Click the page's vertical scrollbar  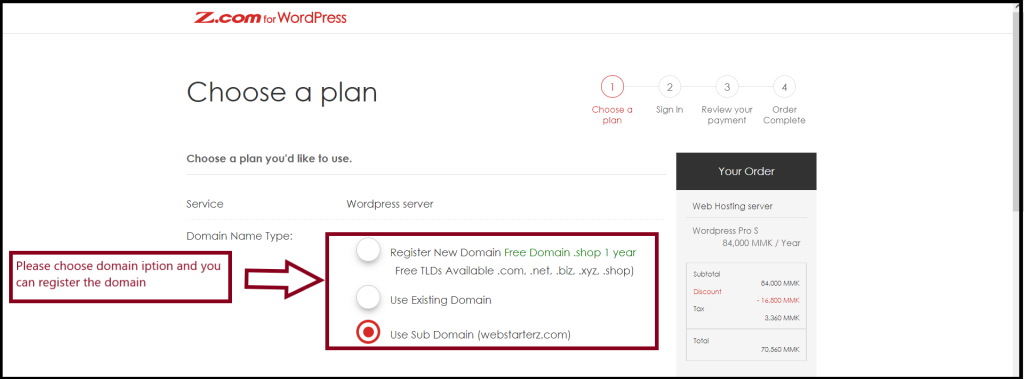(1019, 190)
